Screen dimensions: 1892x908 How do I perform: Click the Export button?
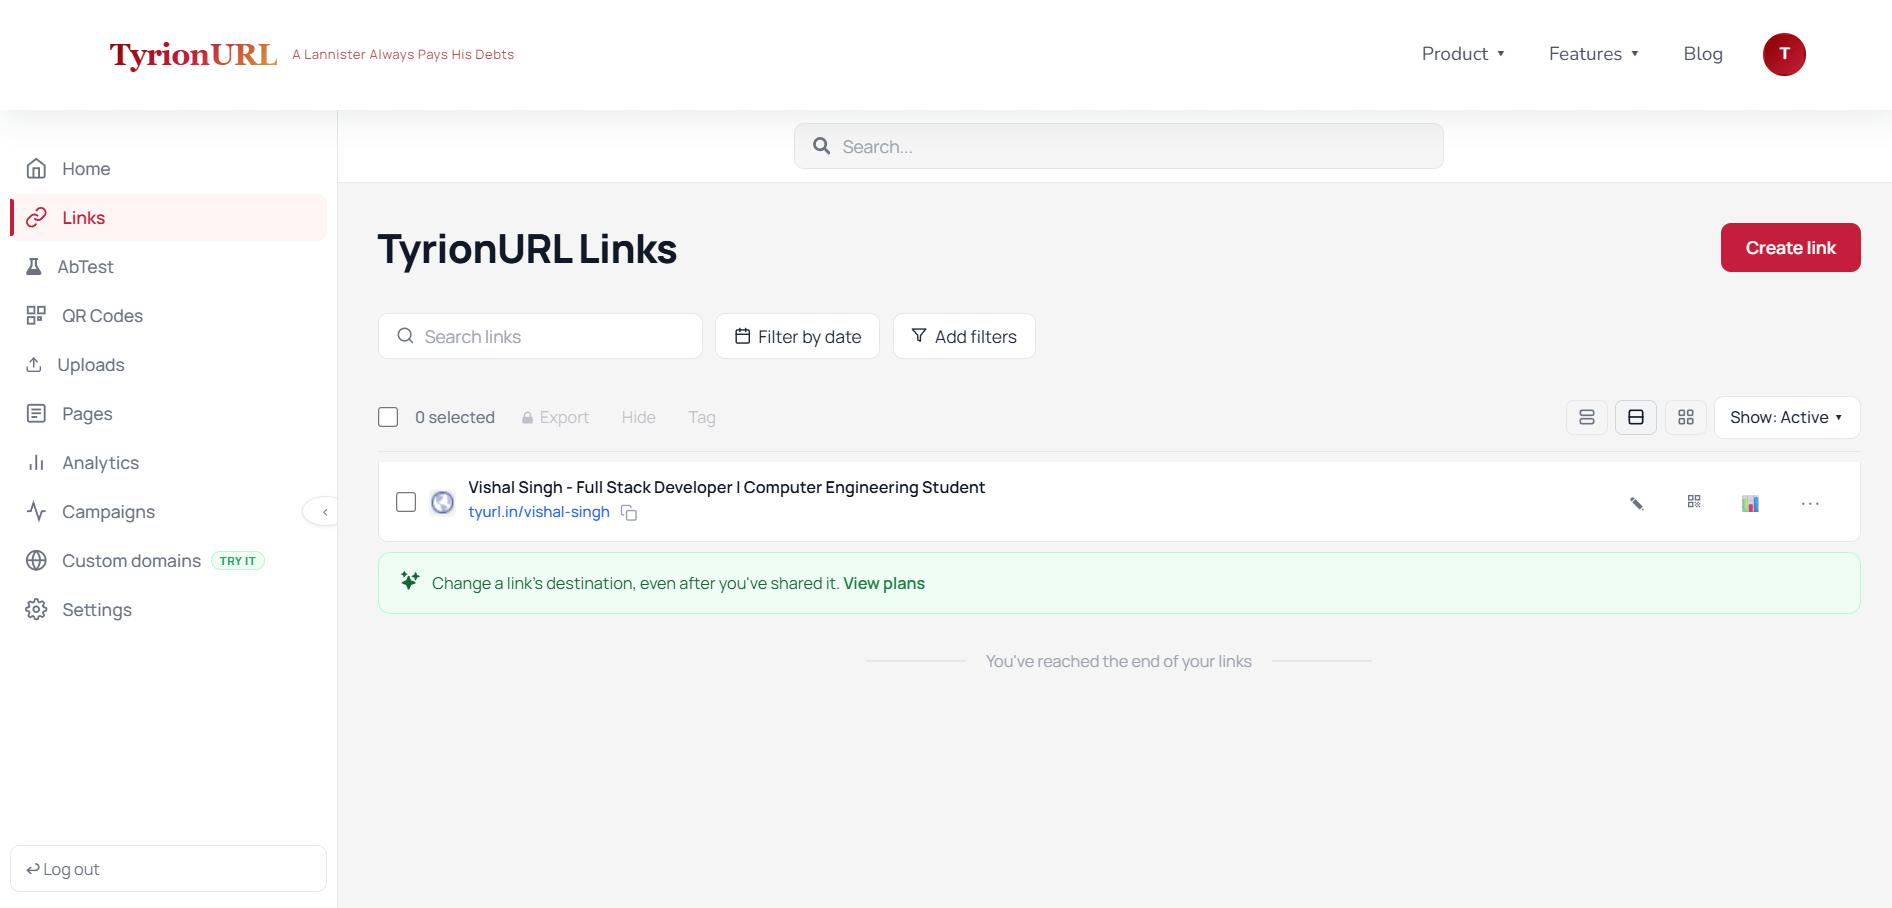pos(555,417)
